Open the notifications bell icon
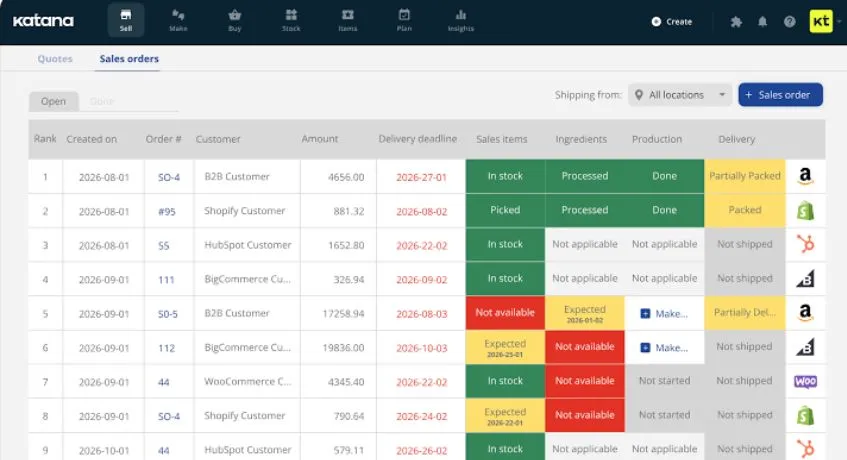Viewport: 847px width, 460px height. [762, 22]
